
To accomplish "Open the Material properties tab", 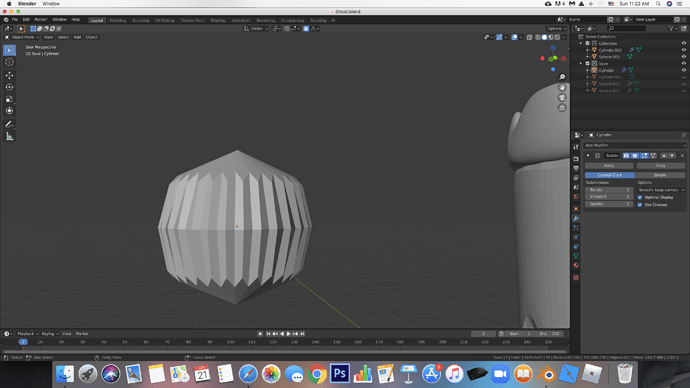I will tap(576, 266).
